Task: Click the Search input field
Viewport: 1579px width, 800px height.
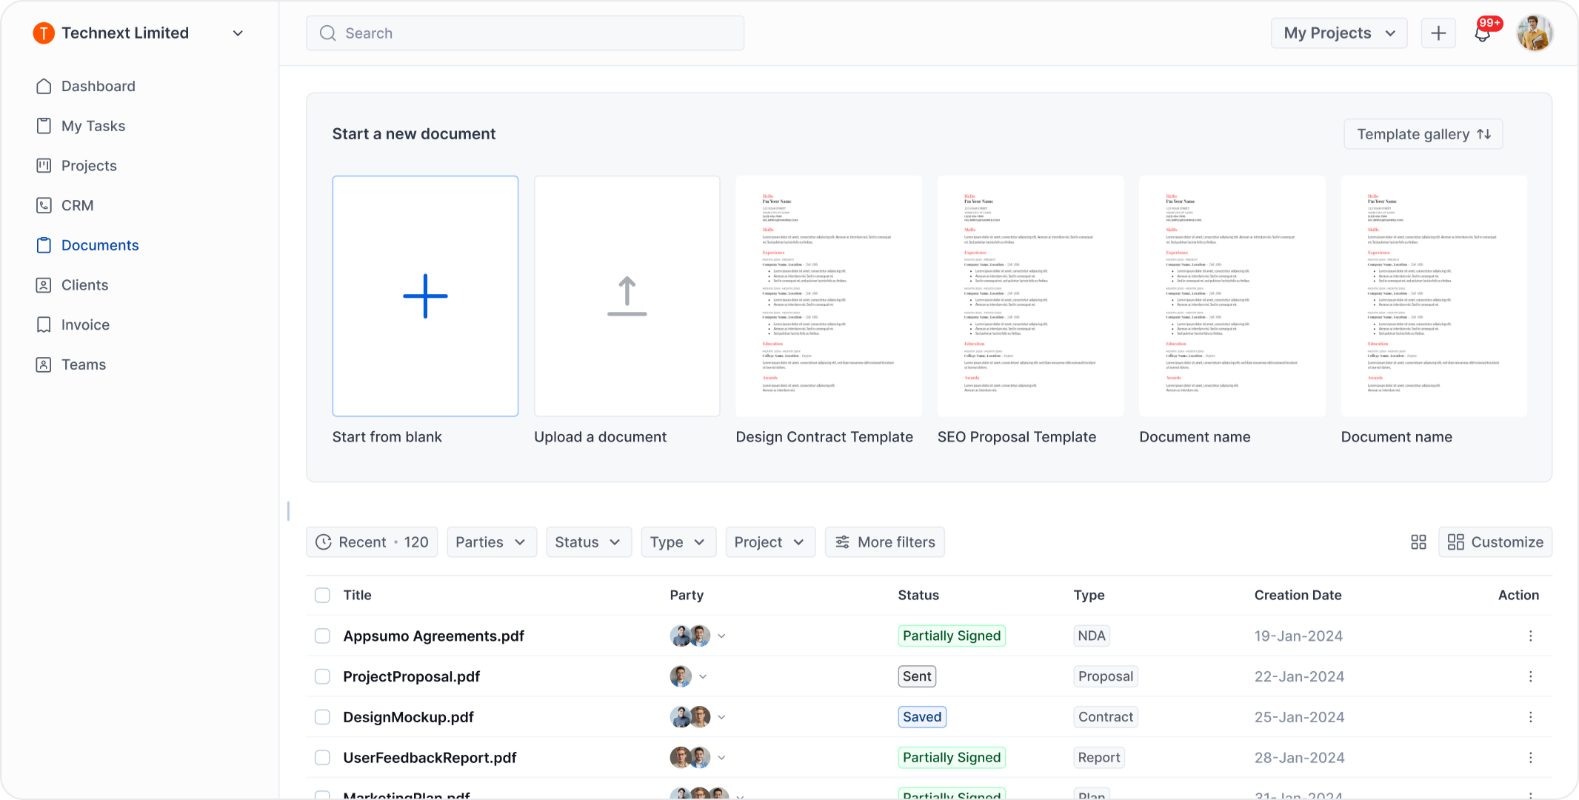Action: click(525, 33)
